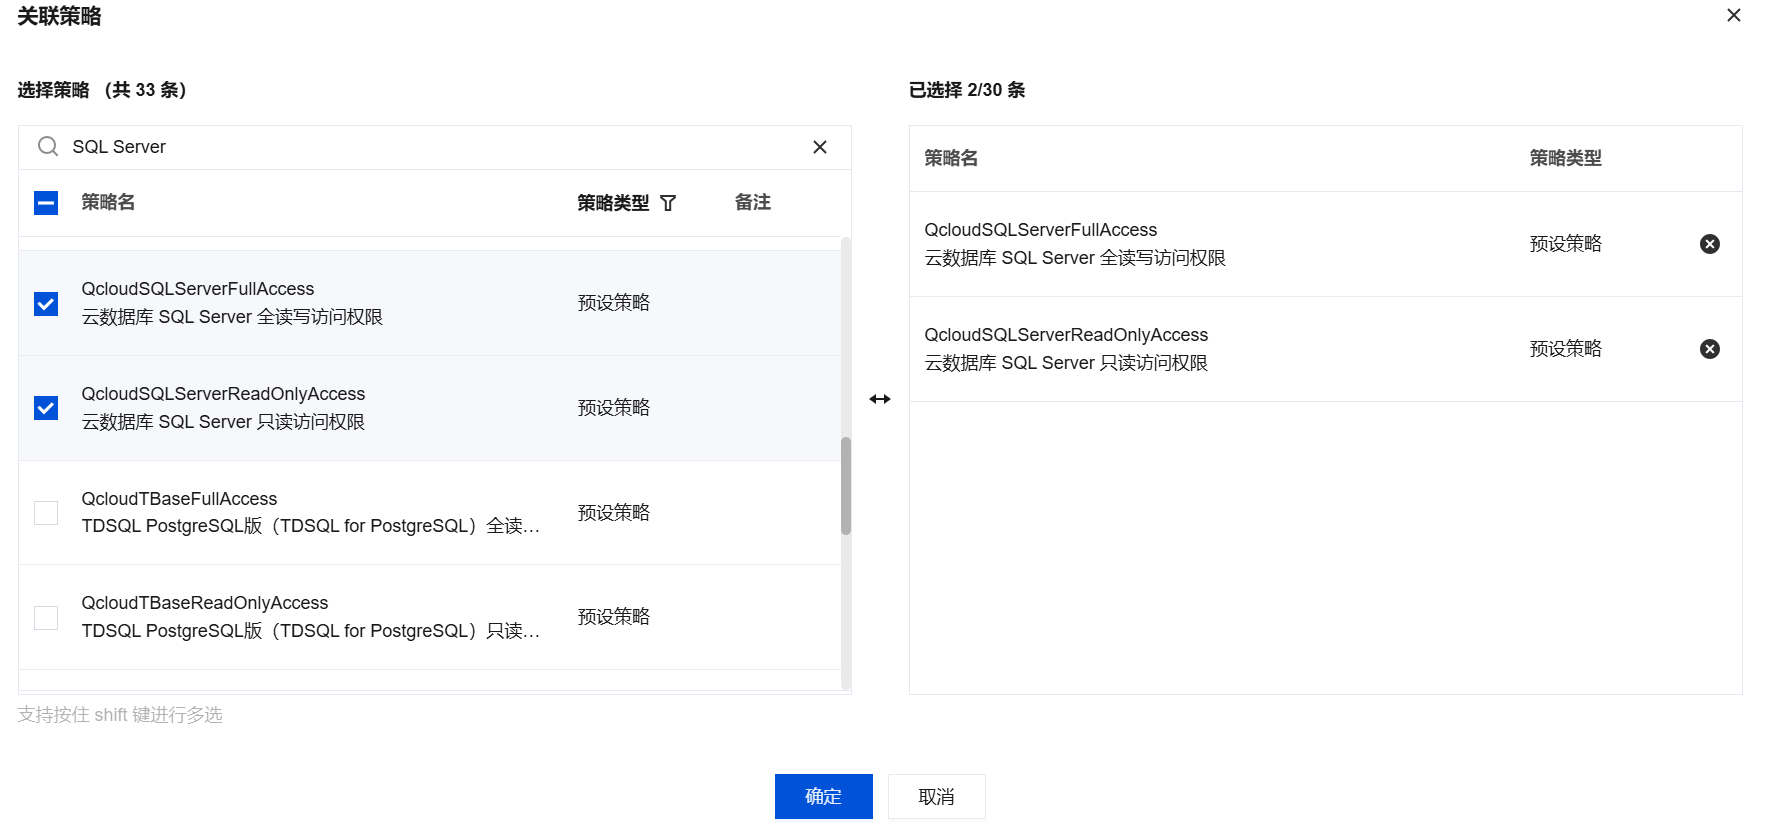Confirm with the 确定 button
1767x830 pixels.
coord(824,796)
